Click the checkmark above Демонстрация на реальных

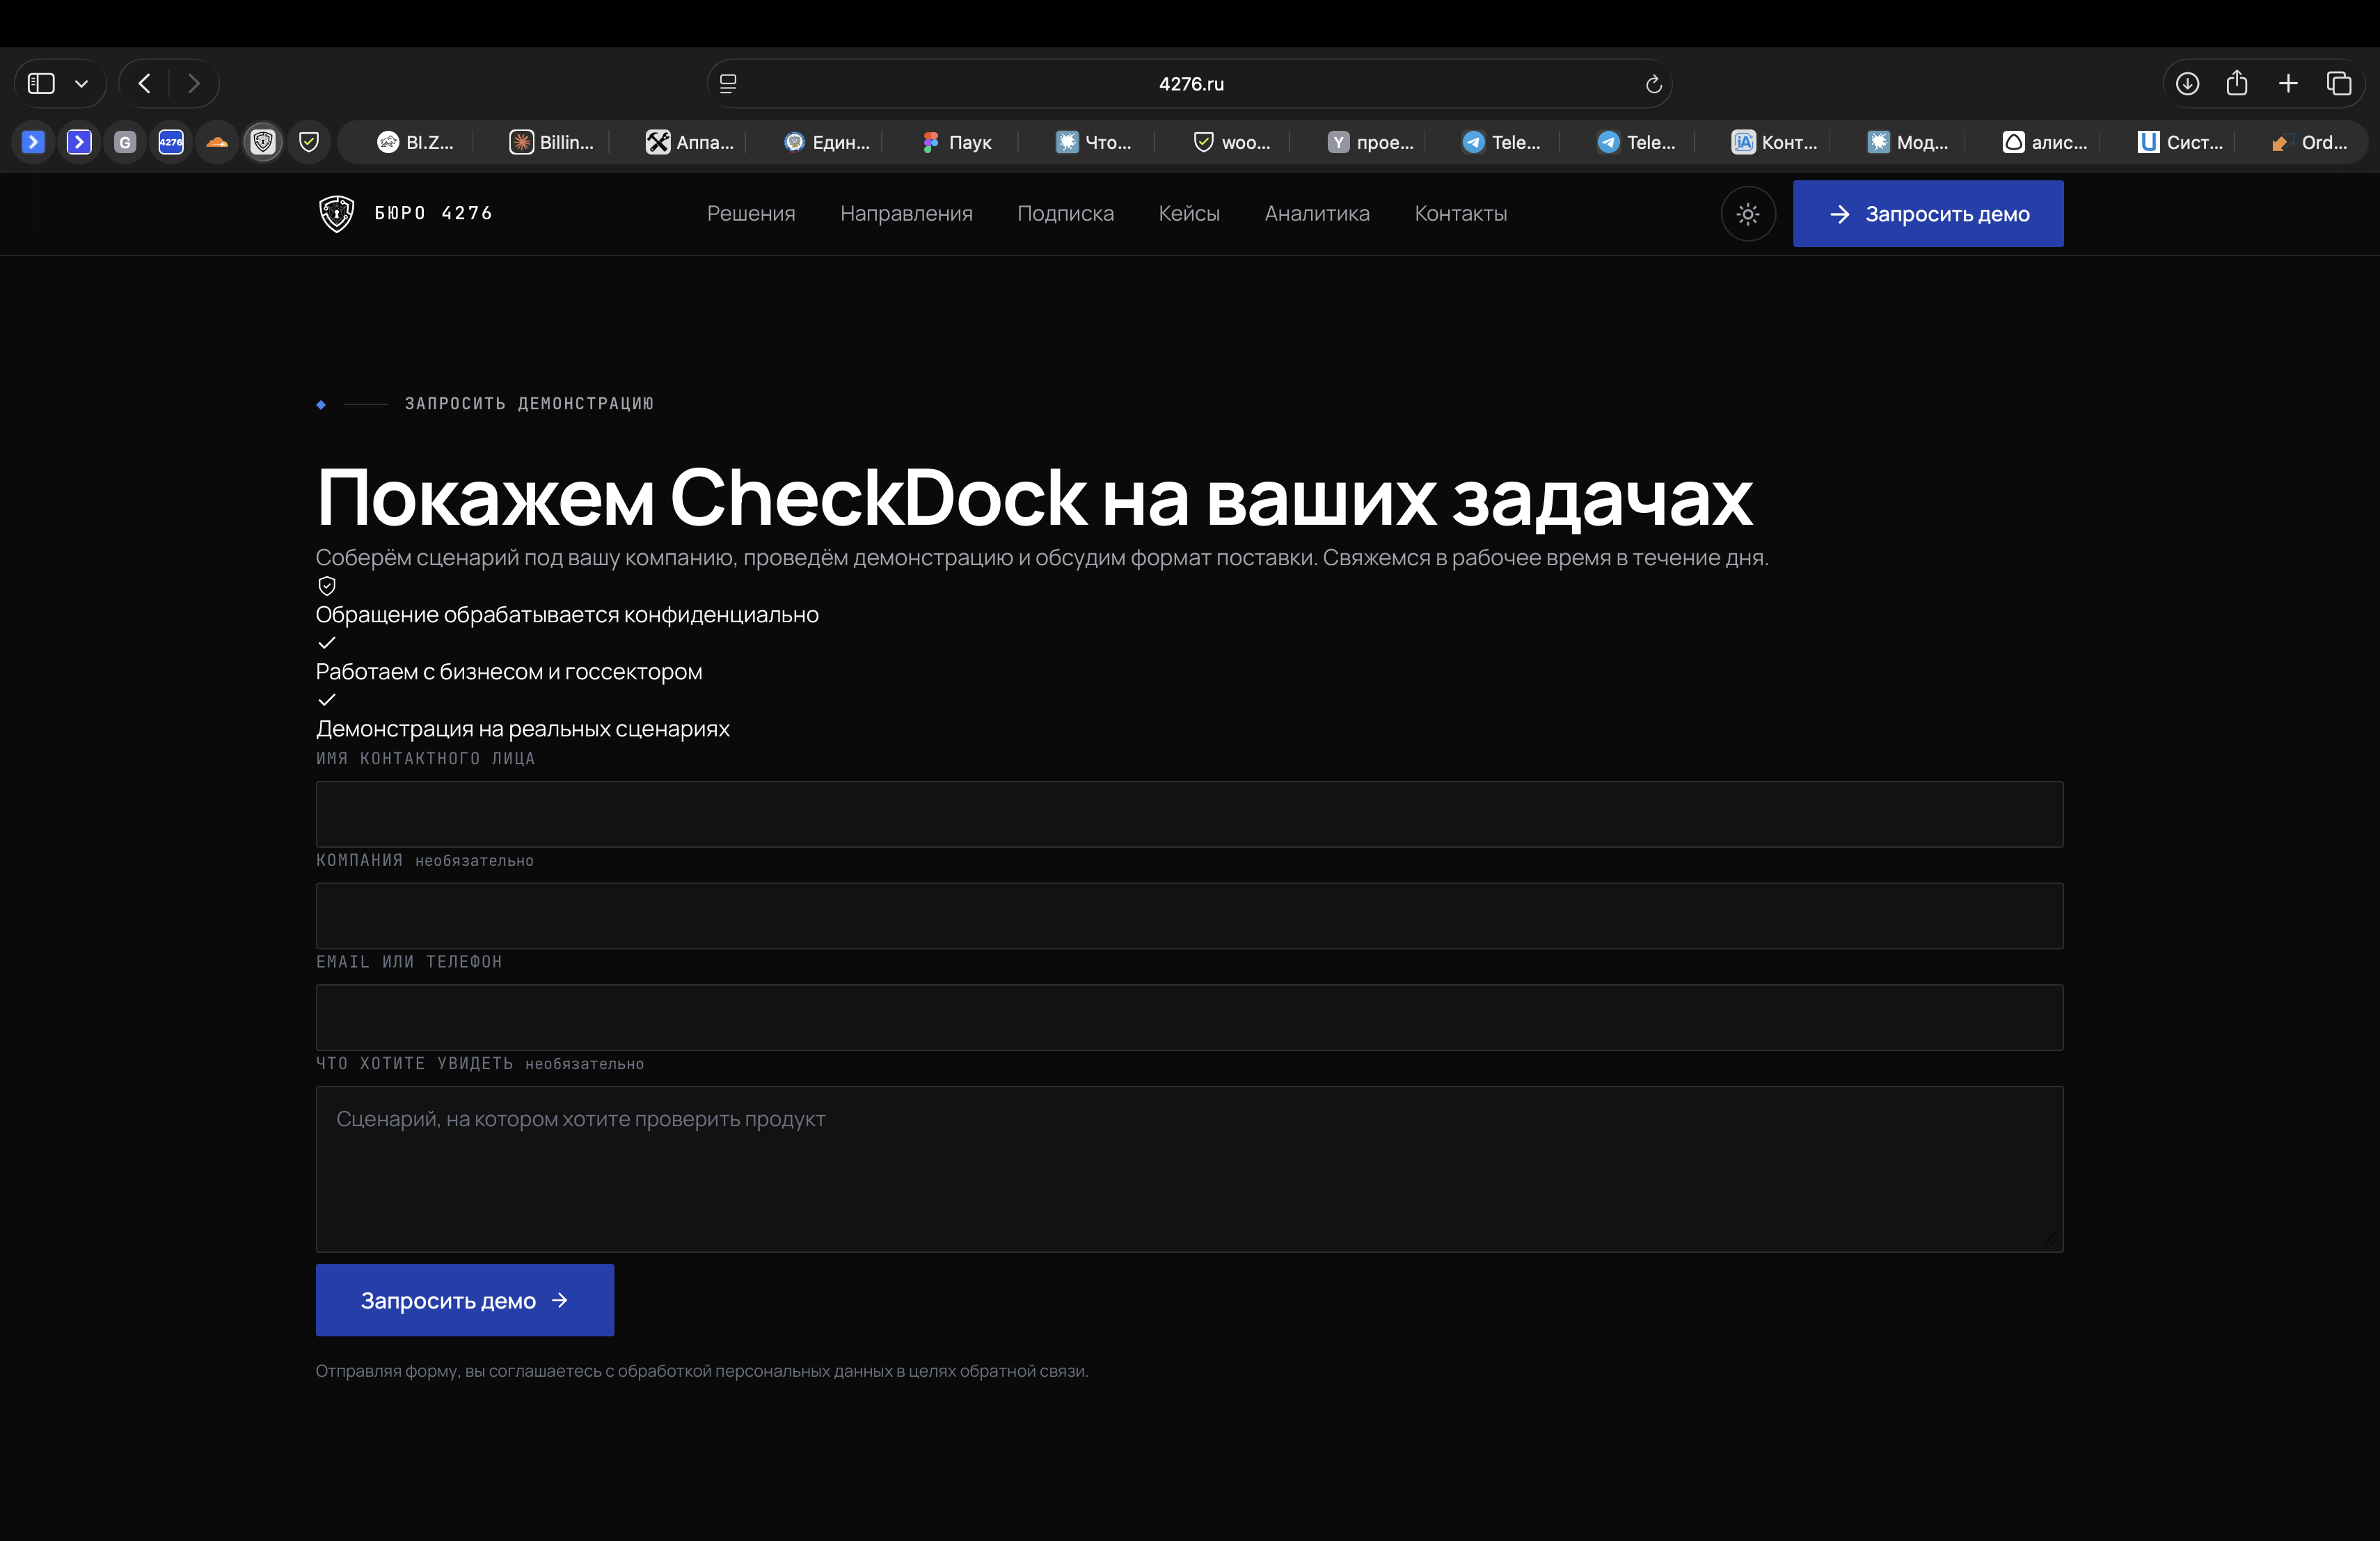327,700
